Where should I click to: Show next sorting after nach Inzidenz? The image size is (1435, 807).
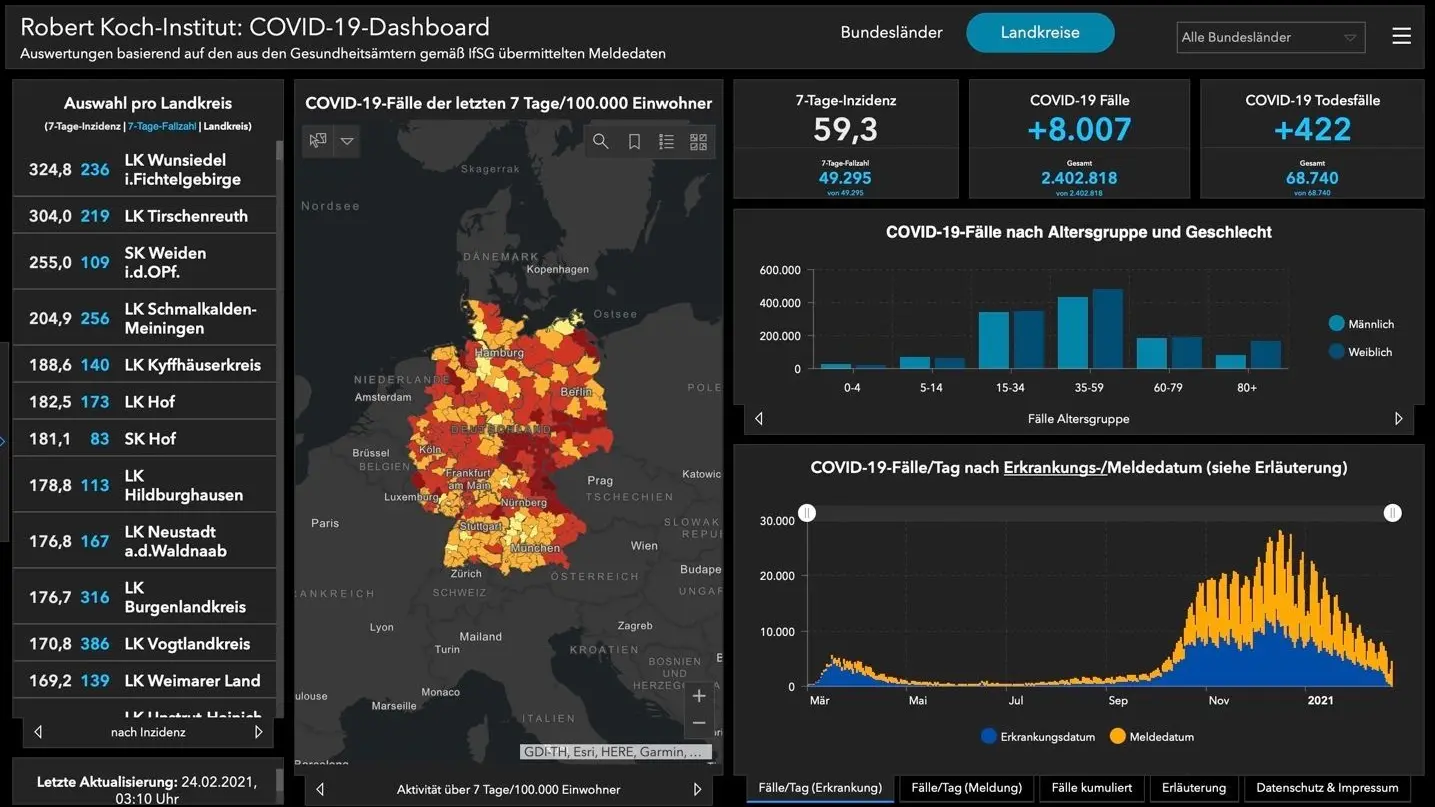(258, 732)
